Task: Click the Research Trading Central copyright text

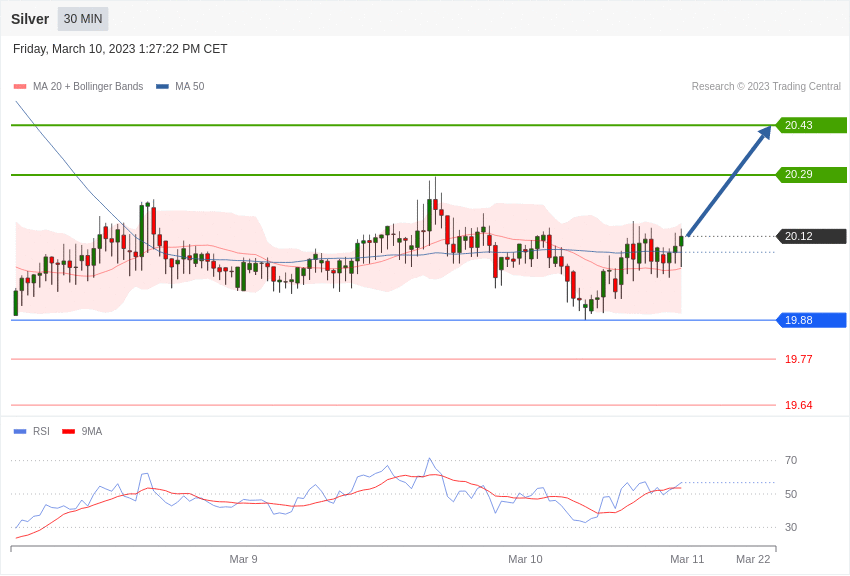Action: (x=766, y=87)
